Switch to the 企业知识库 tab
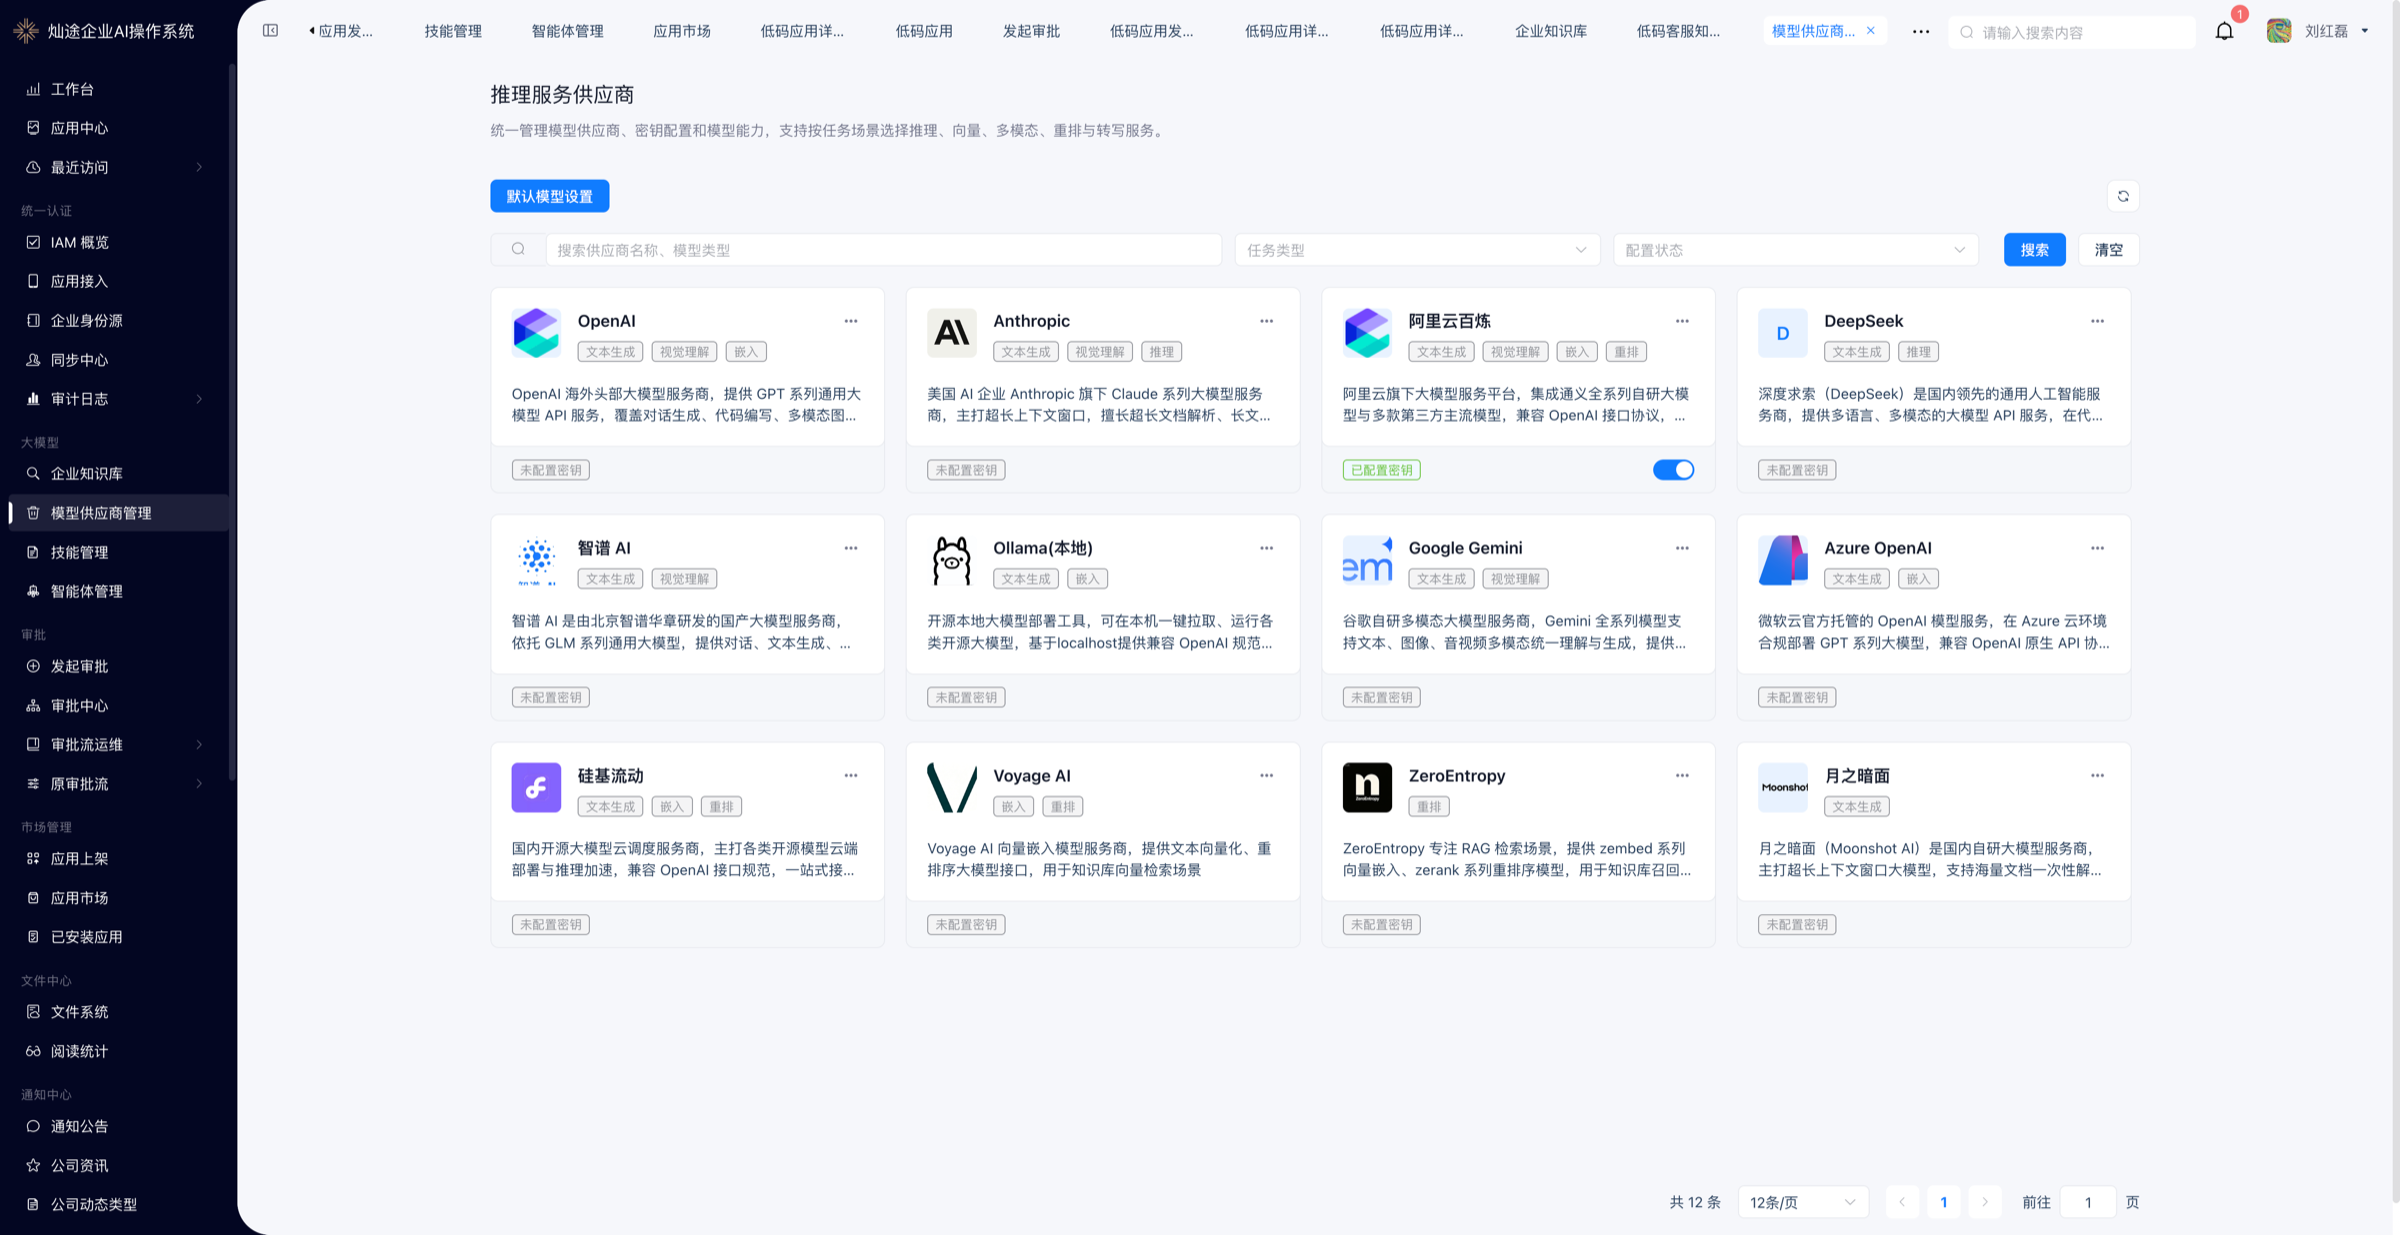This screenshot has height=1235, width=2400. (1551, 31)
